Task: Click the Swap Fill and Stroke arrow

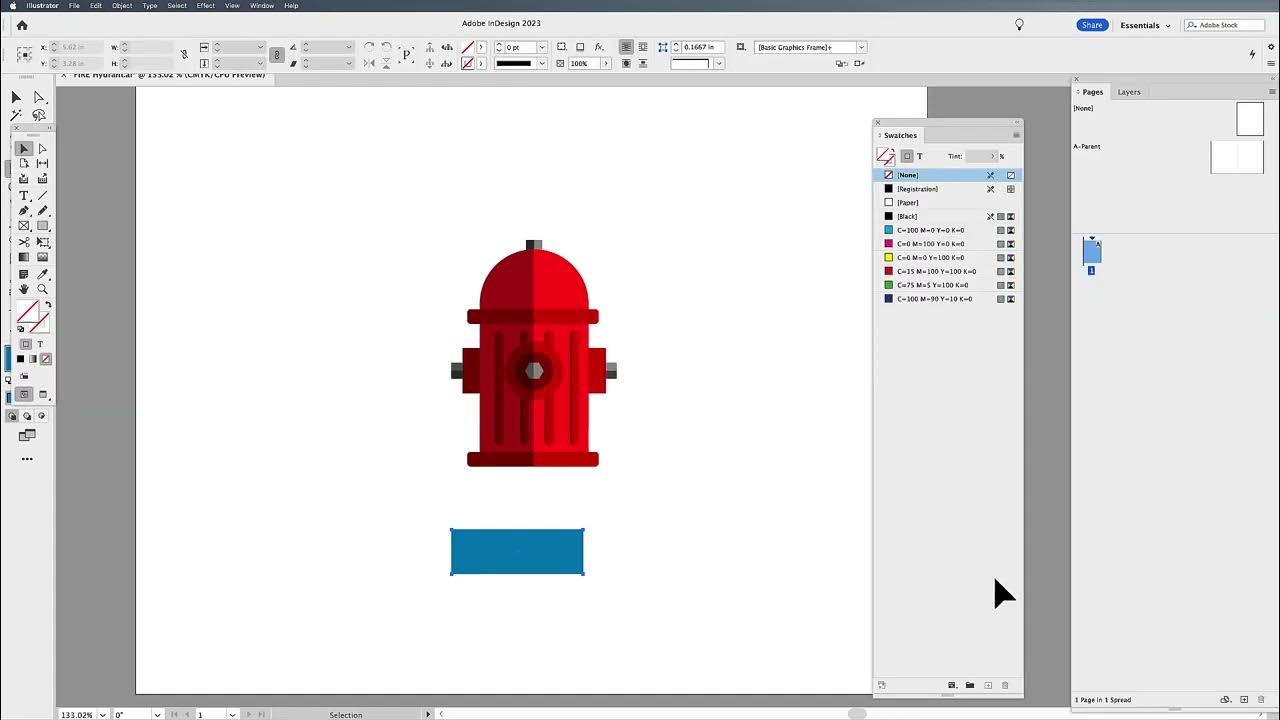Action: coord(47,305)
